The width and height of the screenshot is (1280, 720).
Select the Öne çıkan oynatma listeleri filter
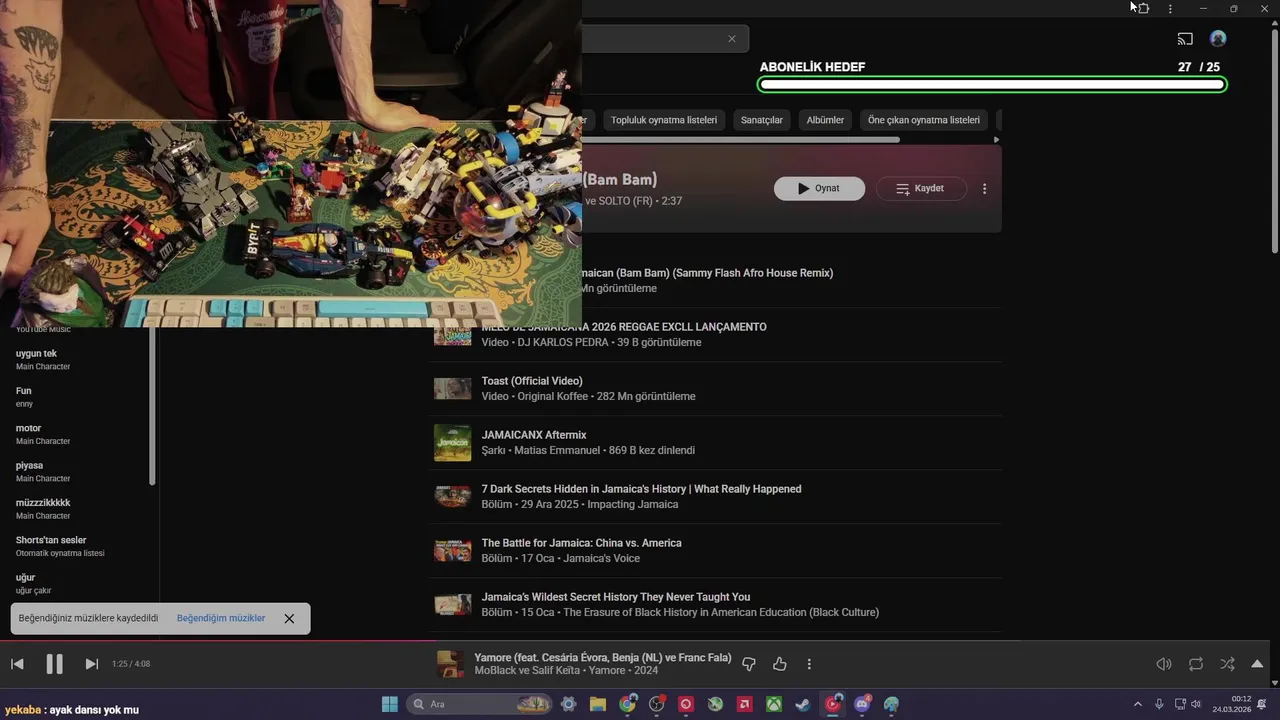coord(924,120)
